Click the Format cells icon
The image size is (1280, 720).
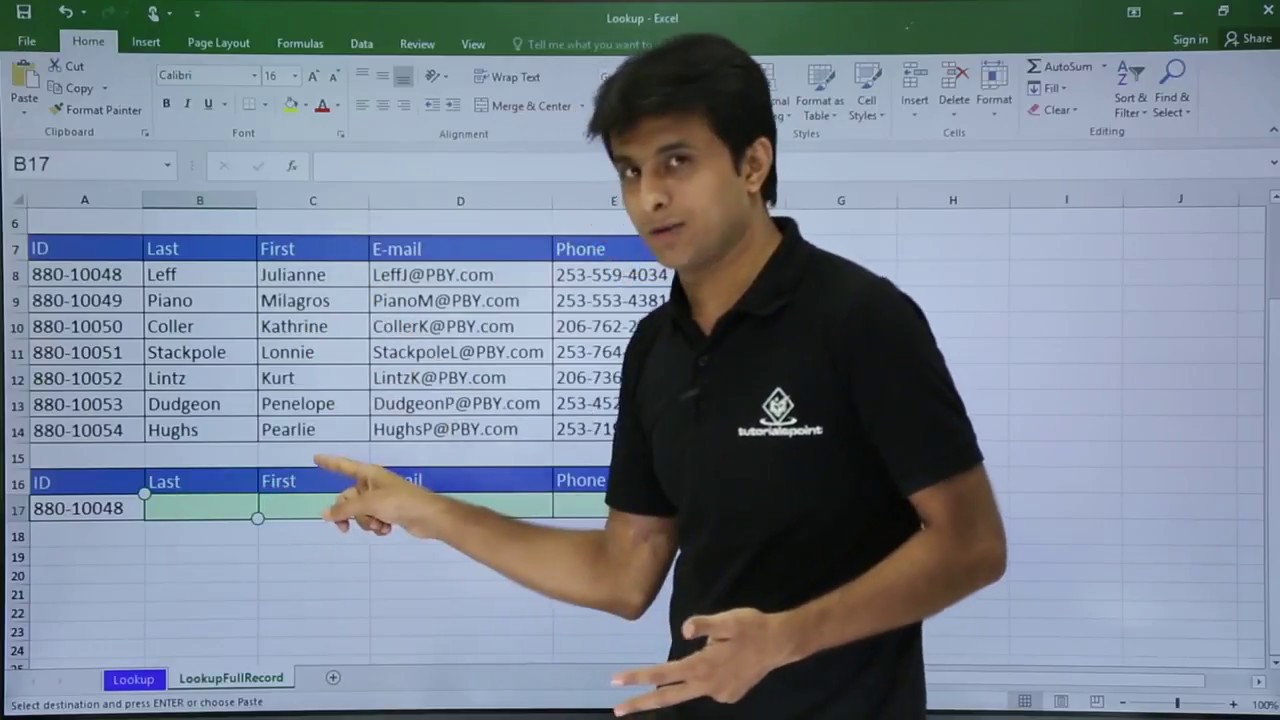coord(994,77)
